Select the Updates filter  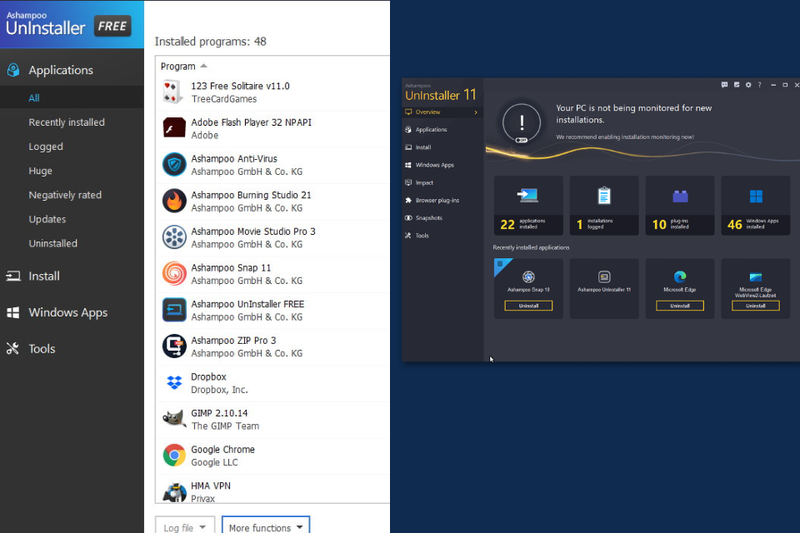point(47,219)
